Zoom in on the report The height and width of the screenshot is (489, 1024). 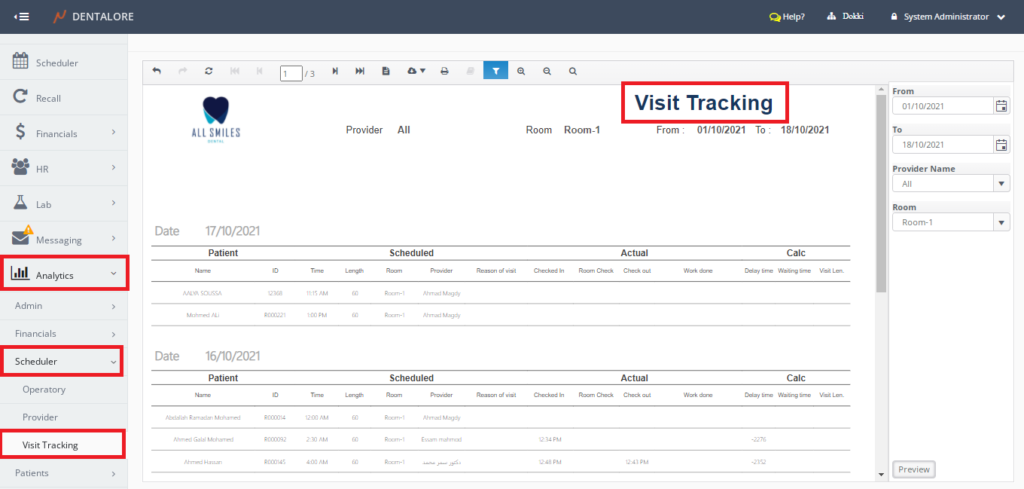click(x=521, y=71)
